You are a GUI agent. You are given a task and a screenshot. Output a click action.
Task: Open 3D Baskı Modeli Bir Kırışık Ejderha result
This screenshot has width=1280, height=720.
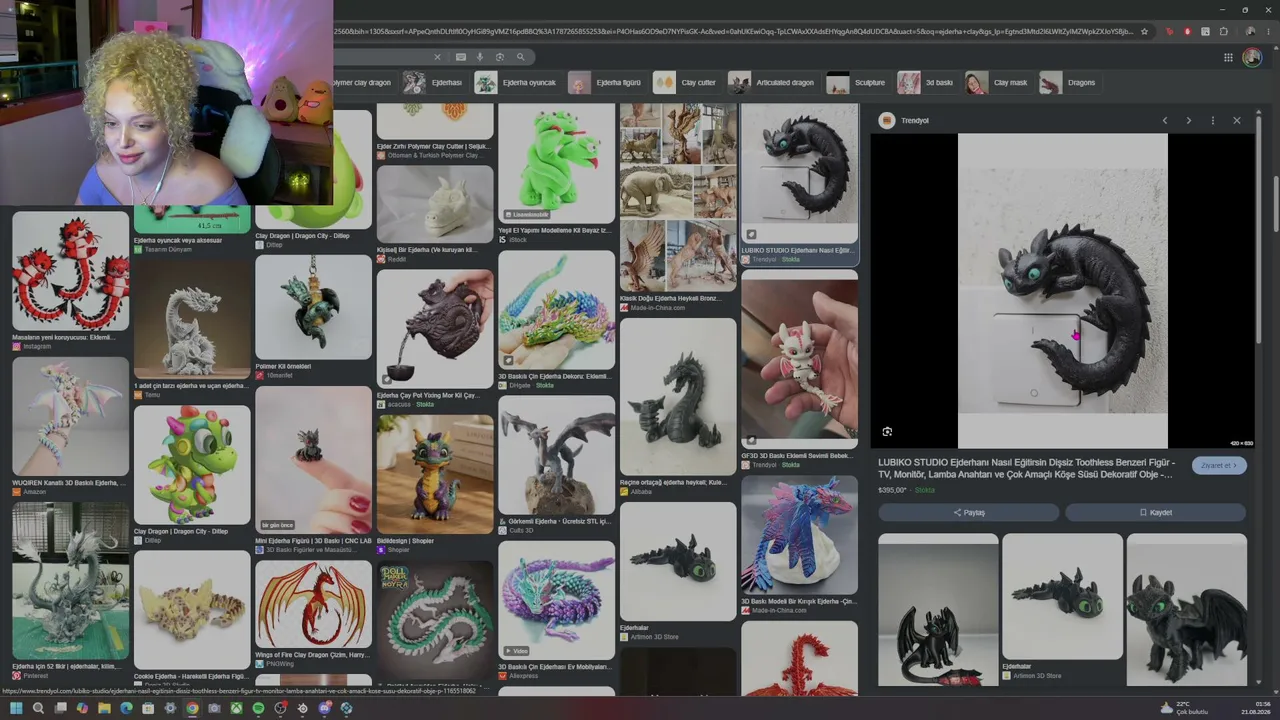[x=799, y=545]
